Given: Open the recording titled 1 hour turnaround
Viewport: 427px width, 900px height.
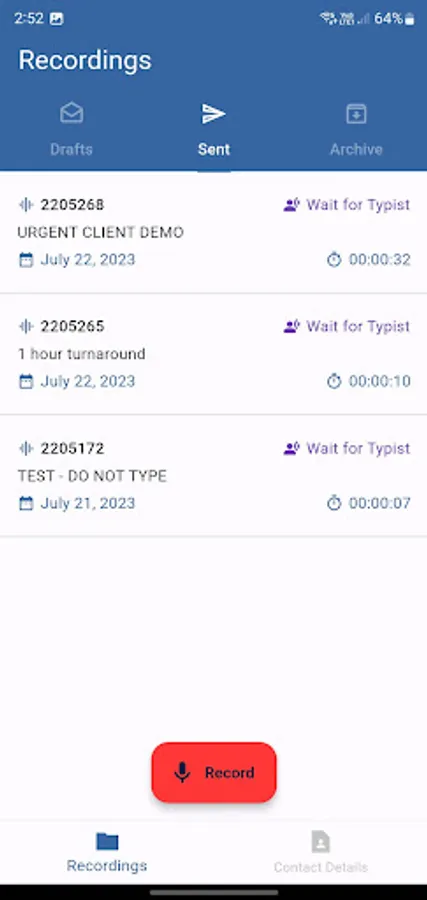Looking at the screenshot, I should pyautogui.click(x=214, y=354).
